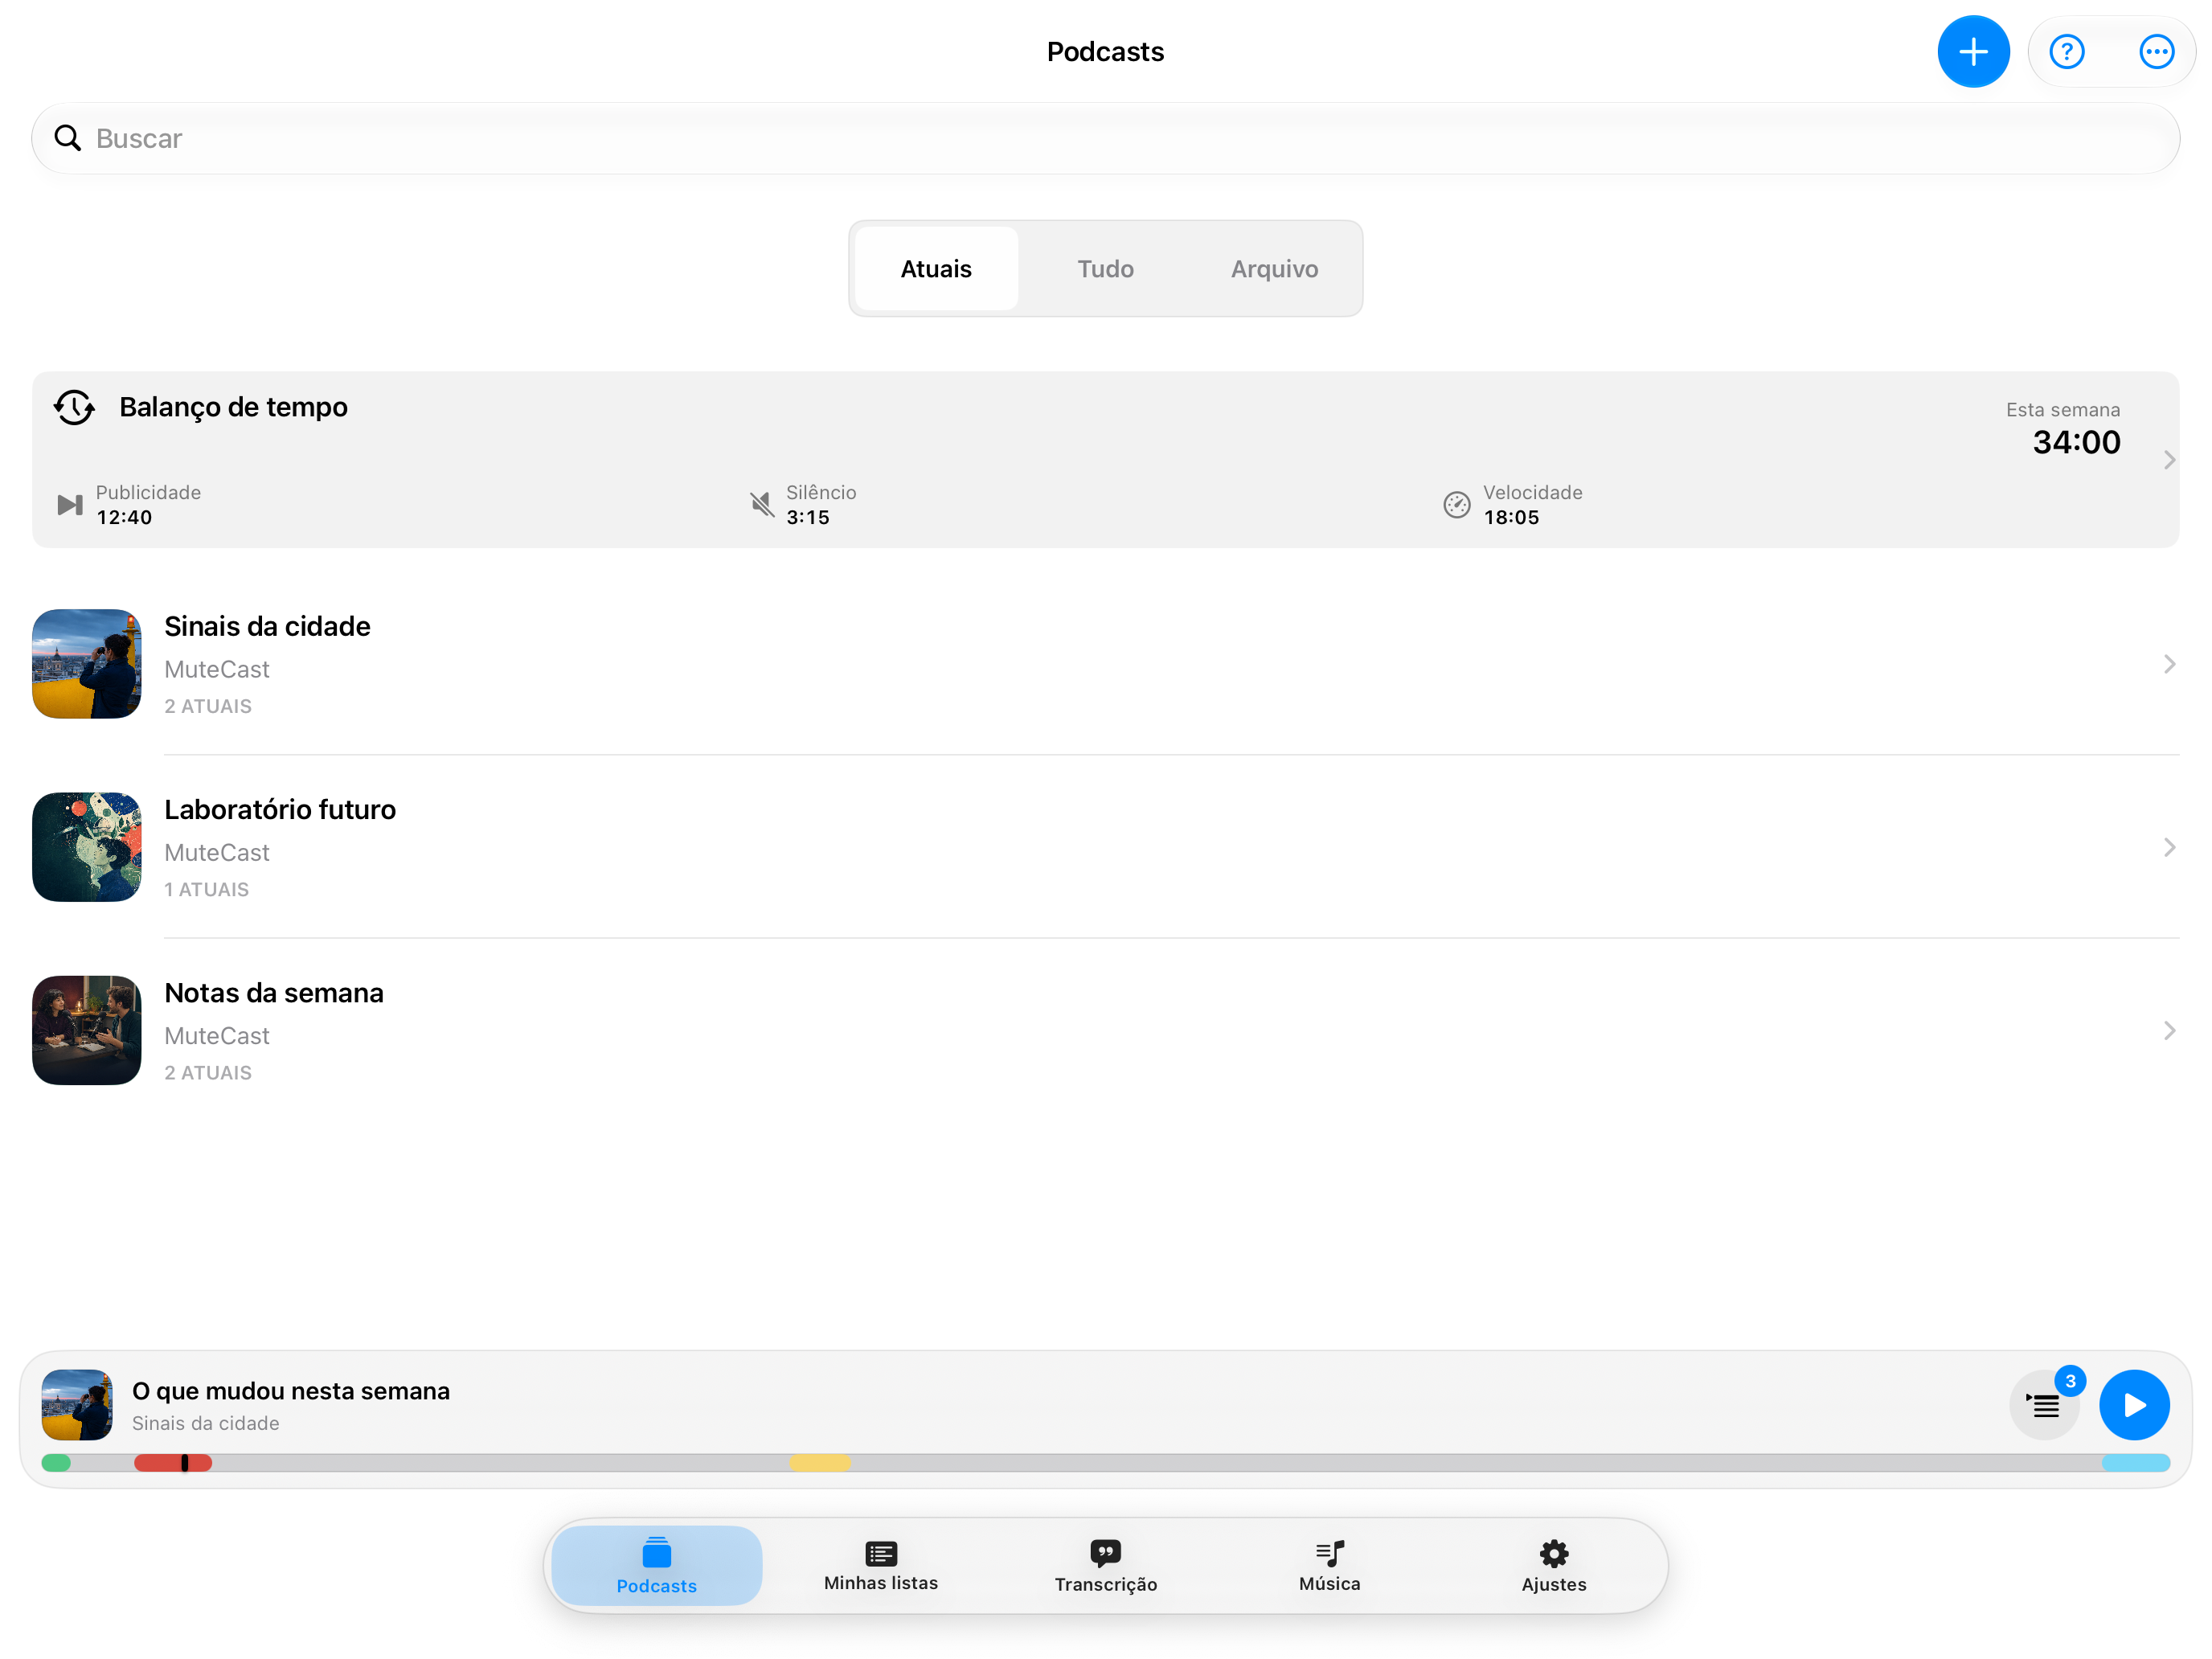Switch to the Transcrição tab
This screenshot has width=2212, height=1659.
click(x=1105, y=1565)
